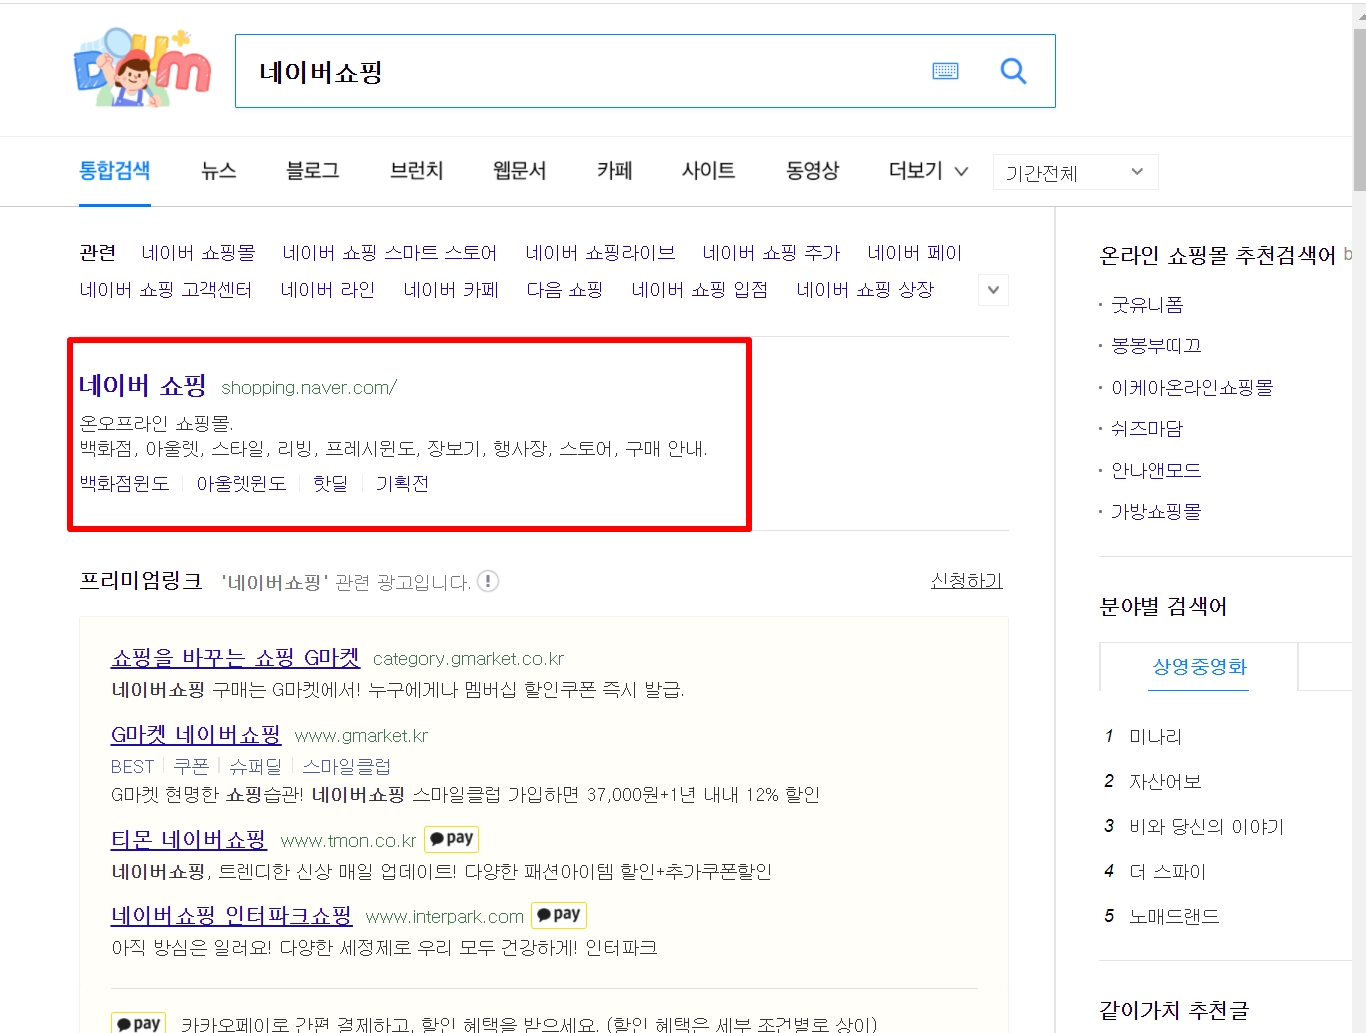Click the pay badge next to www.tmon.co.kr

[452, 839]
